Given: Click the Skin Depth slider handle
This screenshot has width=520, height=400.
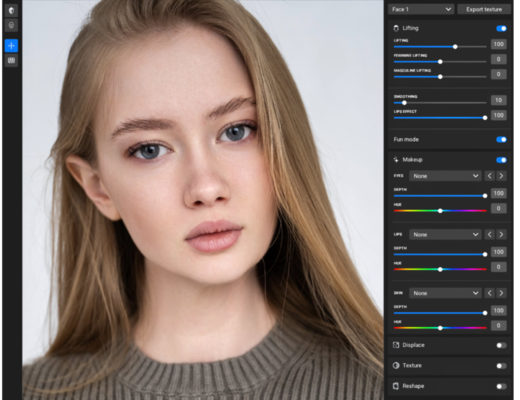Looking at the screenshot, I should point(485,313).
